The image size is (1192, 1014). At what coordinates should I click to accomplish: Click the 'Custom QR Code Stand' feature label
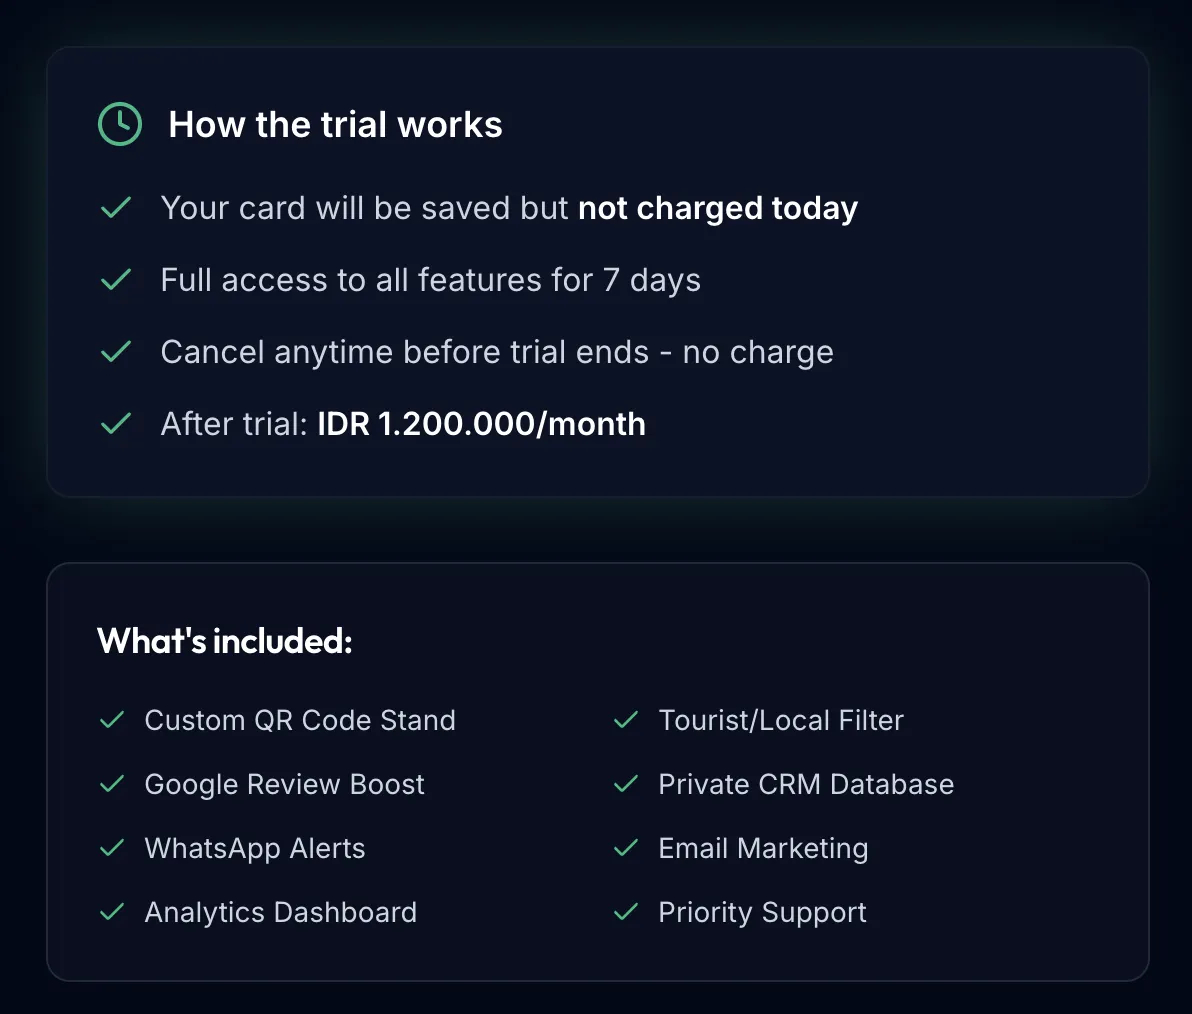(300, 720)
